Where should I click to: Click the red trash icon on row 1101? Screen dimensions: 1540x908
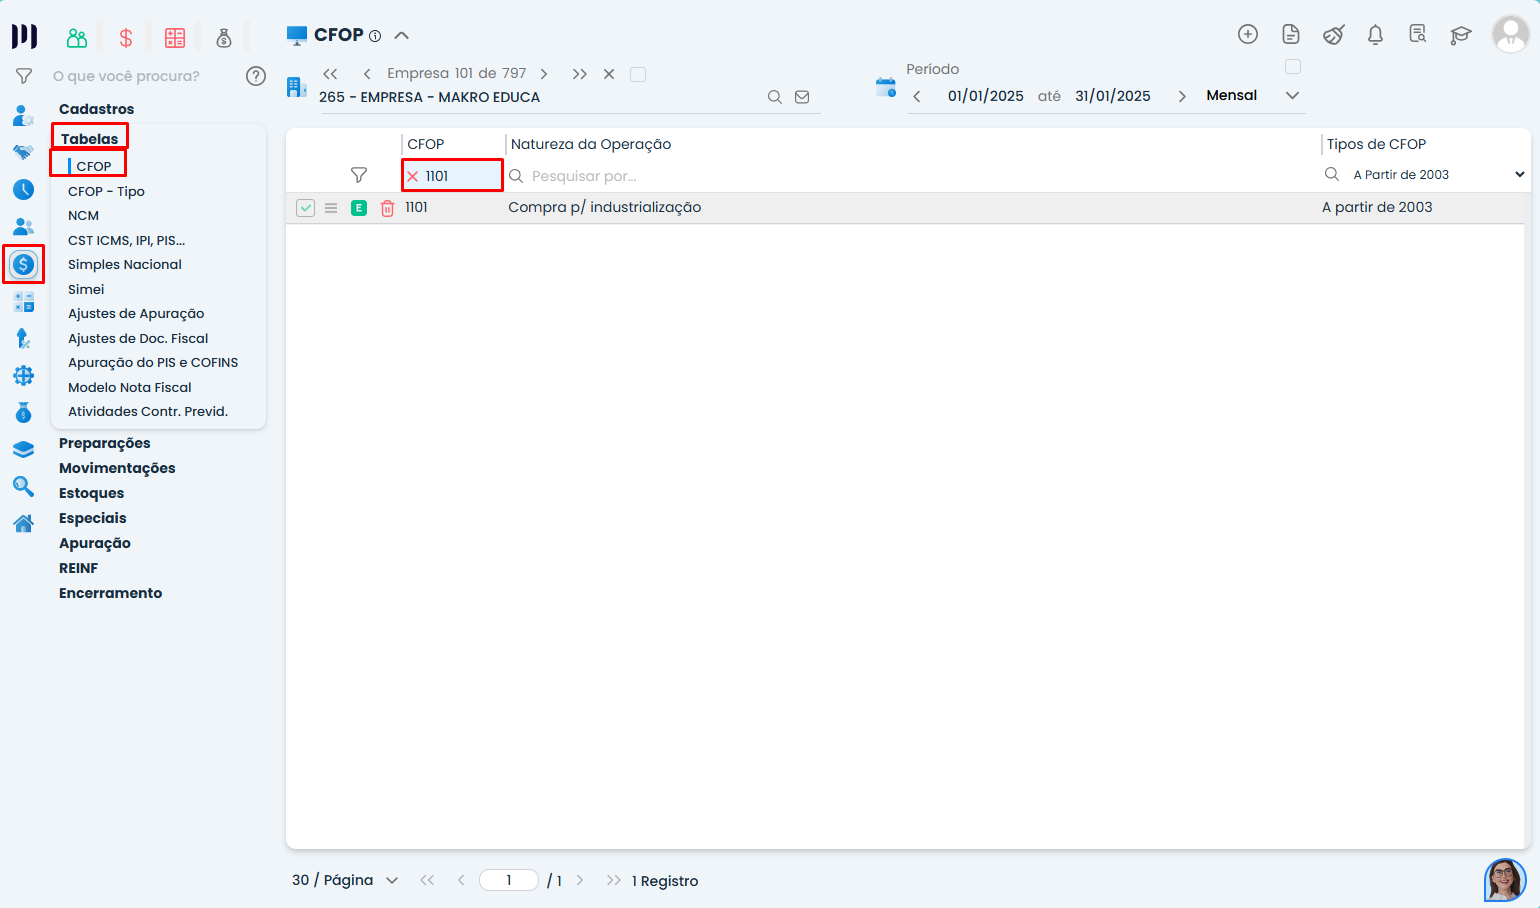[x=387, y=208]
